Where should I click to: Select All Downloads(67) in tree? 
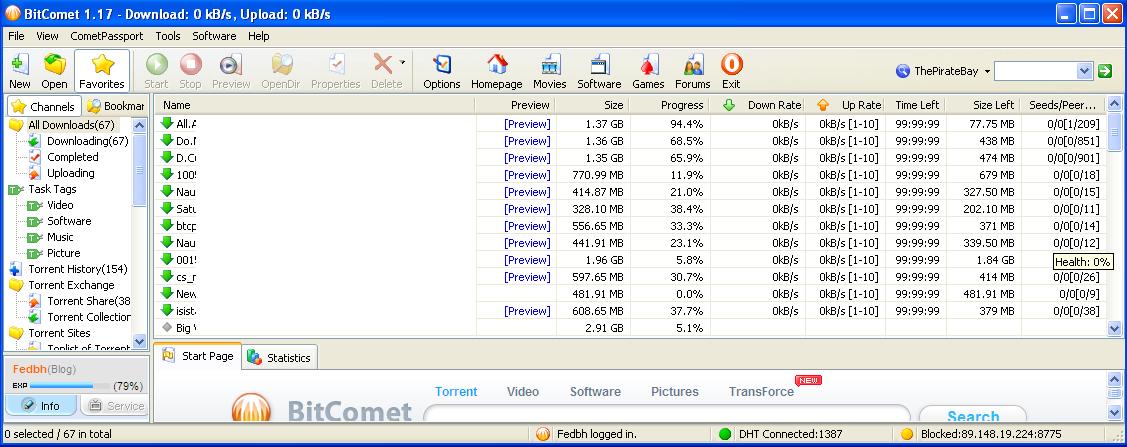tap(70, 125)
